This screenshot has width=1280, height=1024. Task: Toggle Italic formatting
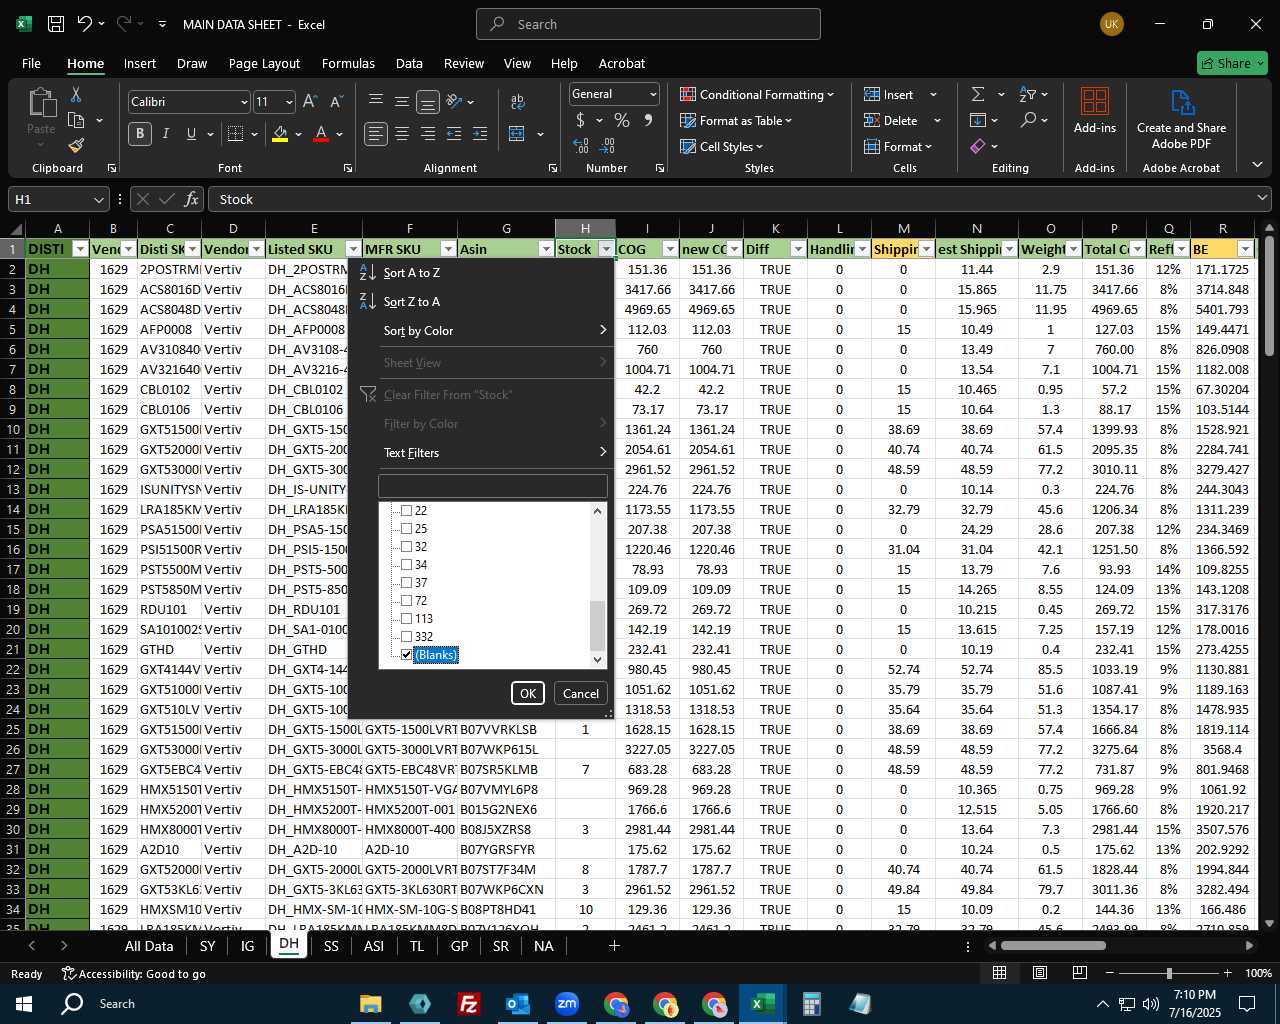(x=166, y=134)
